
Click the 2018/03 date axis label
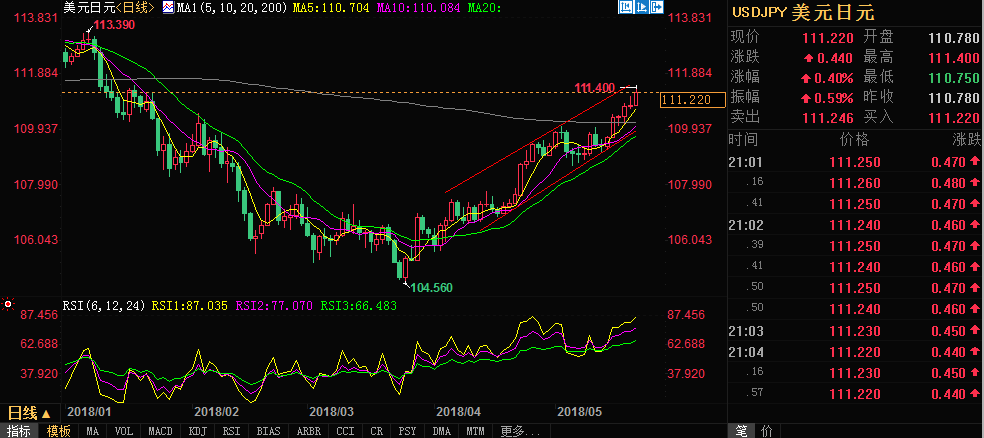(331, 412)
